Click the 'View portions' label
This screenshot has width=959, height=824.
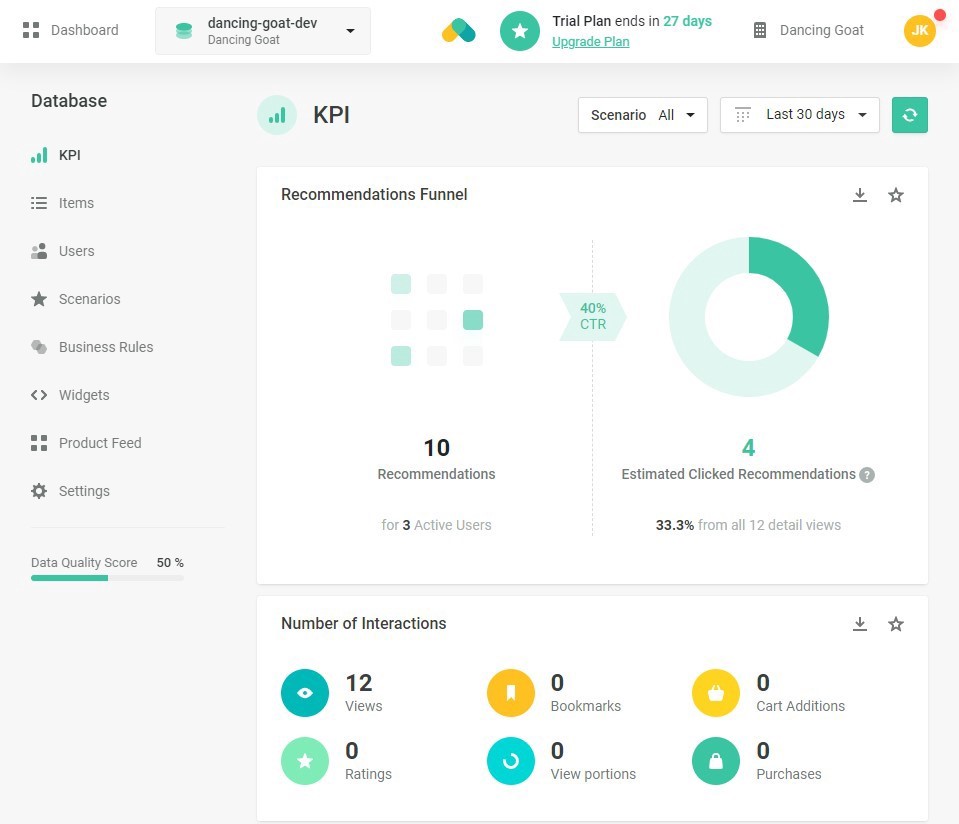coord(593,774)
